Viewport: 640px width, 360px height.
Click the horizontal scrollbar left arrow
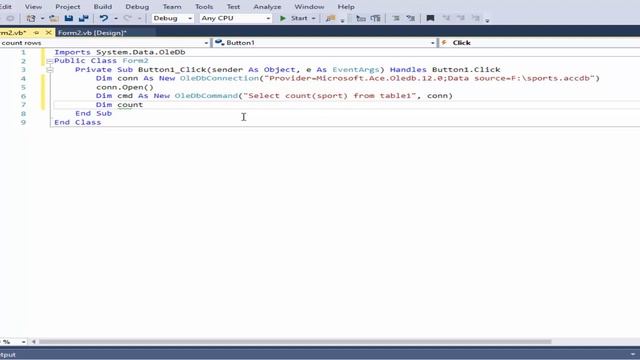[x=34, y=342]
